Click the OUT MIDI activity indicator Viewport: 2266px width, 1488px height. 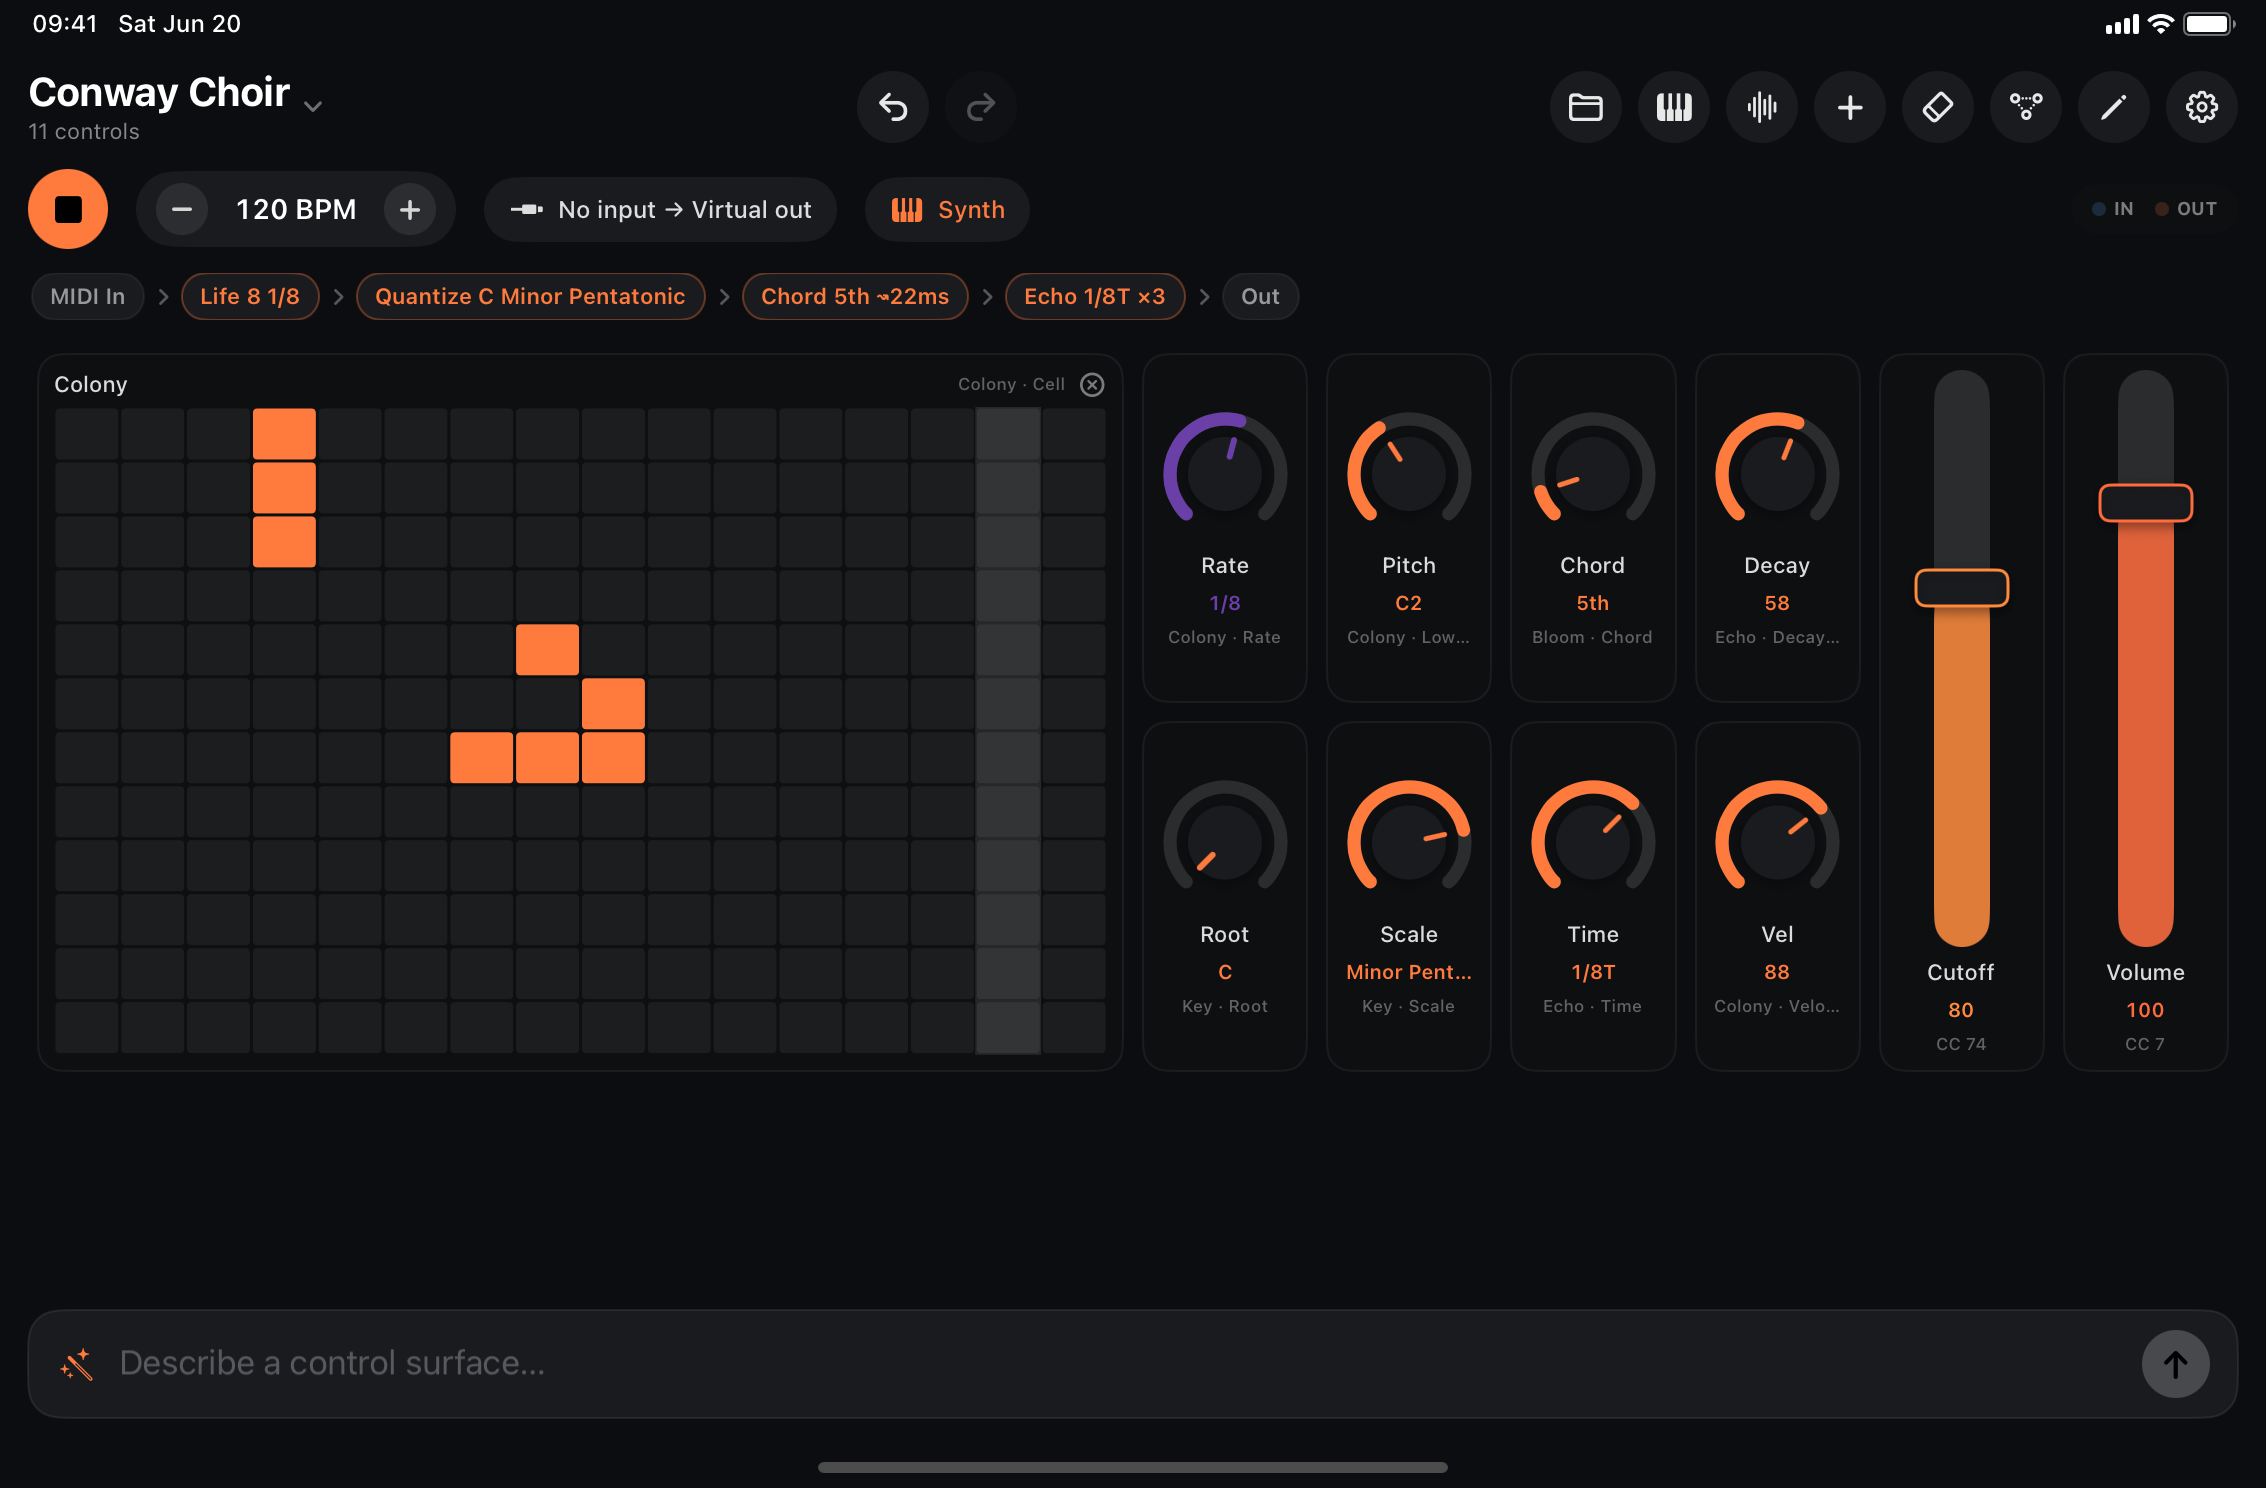click(2186, 209)
